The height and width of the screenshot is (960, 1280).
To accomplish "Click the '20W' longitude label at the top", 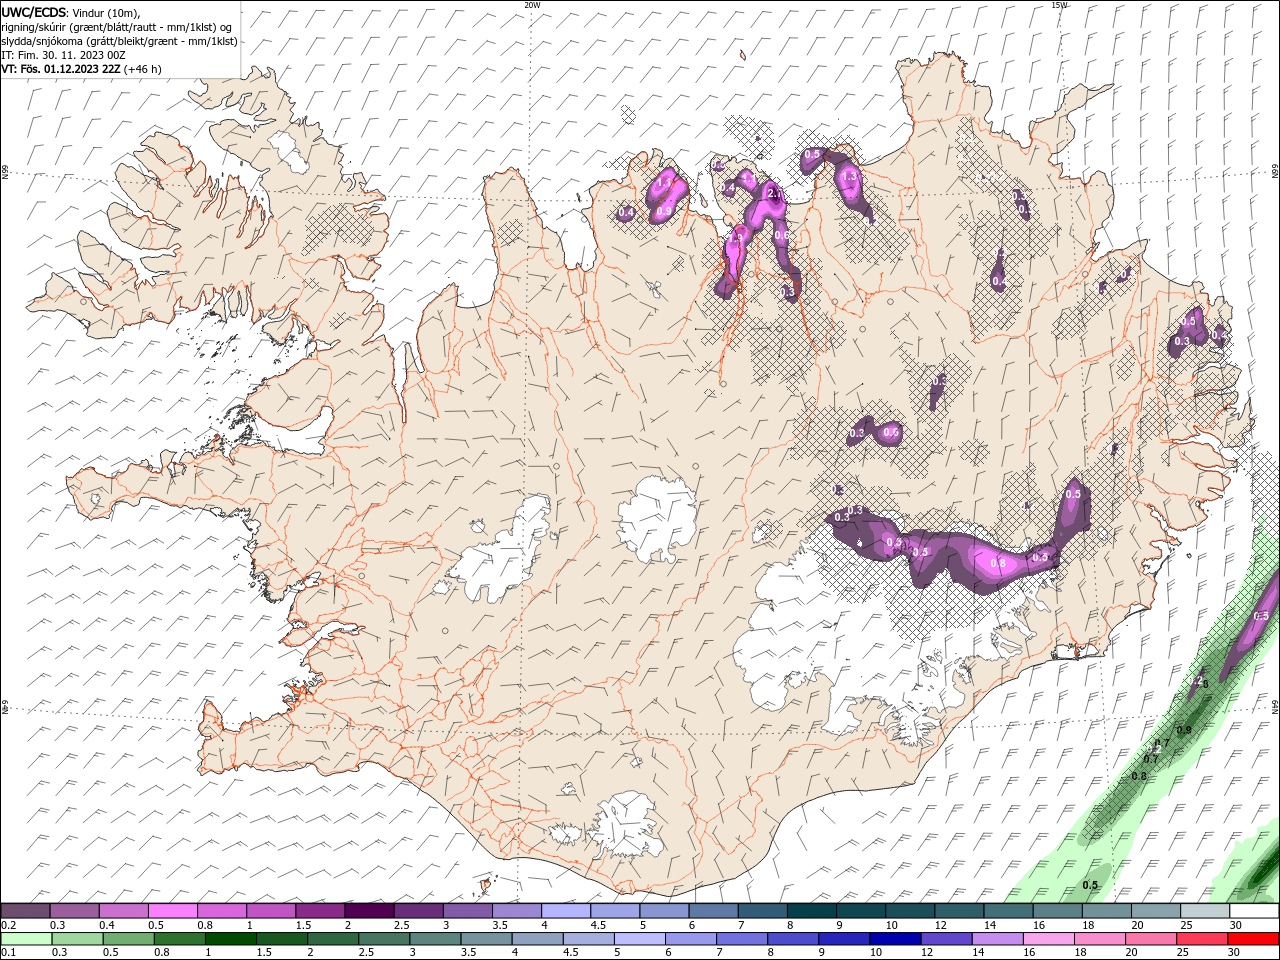I will point(532,5).
